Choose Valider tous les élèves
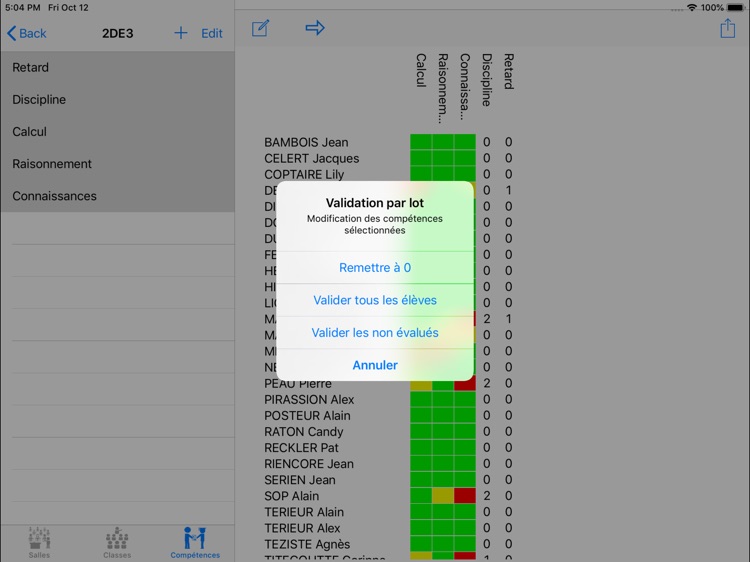Image resolution: width=750 pixels, height=562 pixels. point(375,300)
